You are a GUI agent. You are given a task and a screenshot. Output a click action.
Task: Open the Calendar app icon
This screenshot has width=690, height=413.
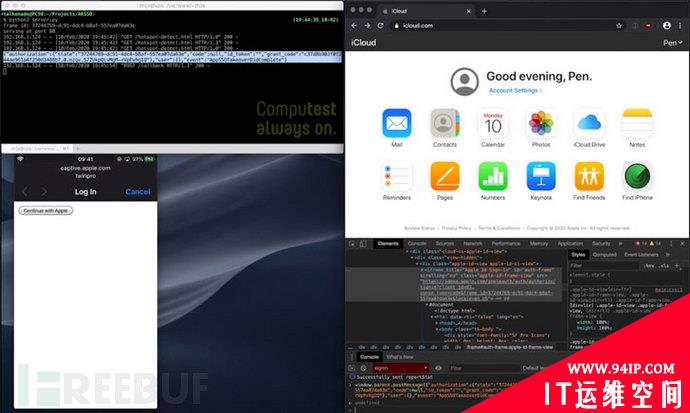click(493, 123)
